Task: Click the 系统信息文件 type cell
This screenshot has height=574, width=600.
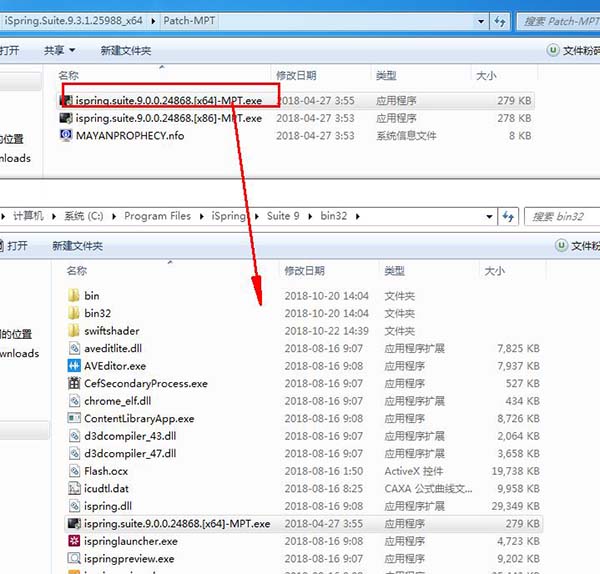Action: tap(406, 135)
